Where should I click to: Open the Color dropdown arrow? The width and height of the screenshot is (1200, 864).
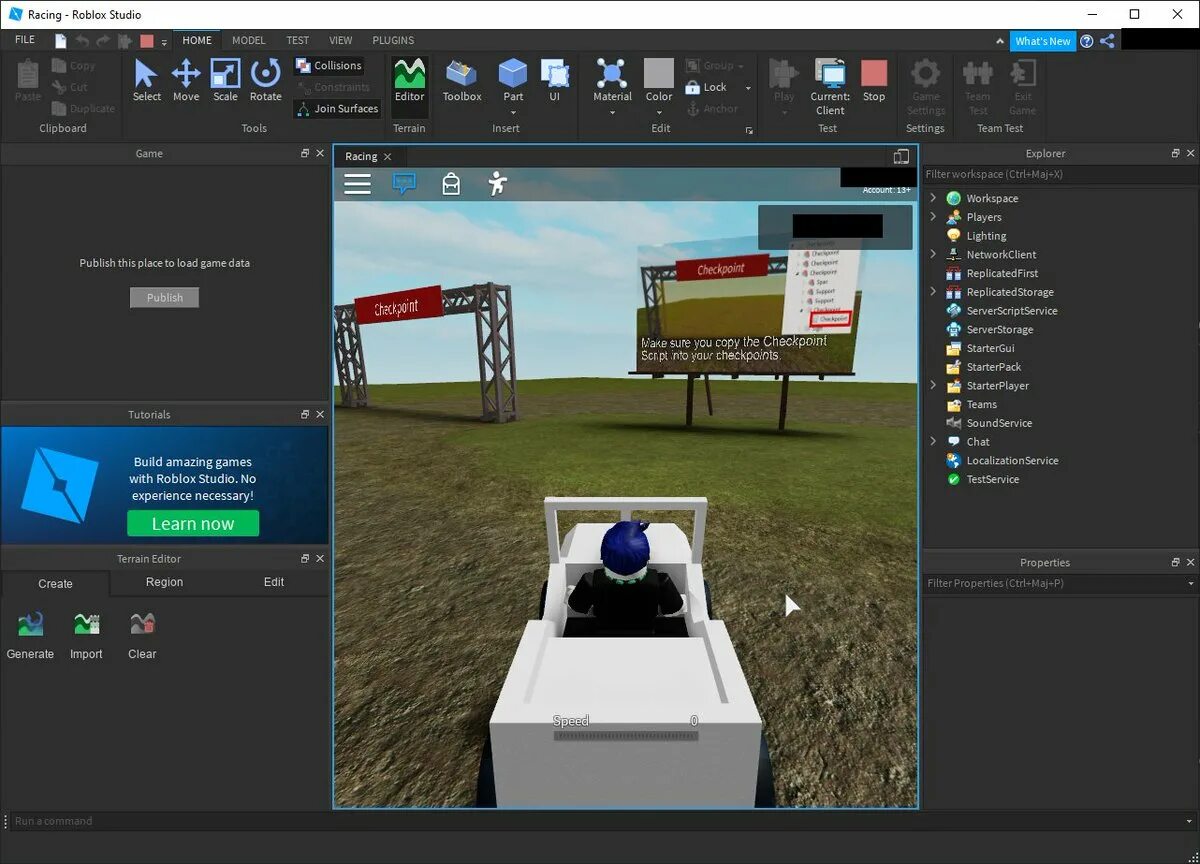(659, 112)
